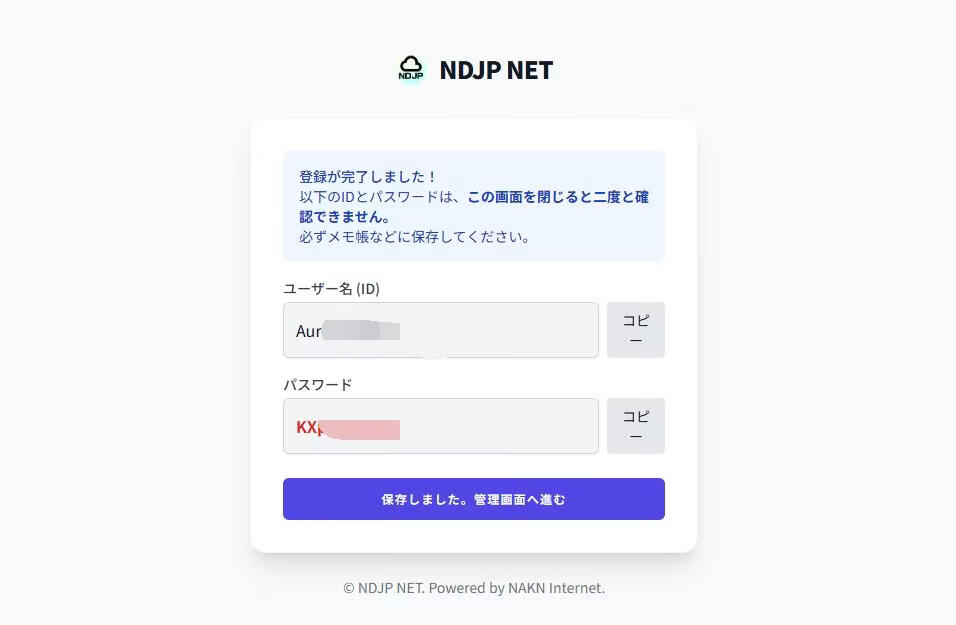Image resolution: width=956 pixels, height=625 pixels.
Task: Click the 登録が完了しました！ message line
Action: [x=368, y=176]
